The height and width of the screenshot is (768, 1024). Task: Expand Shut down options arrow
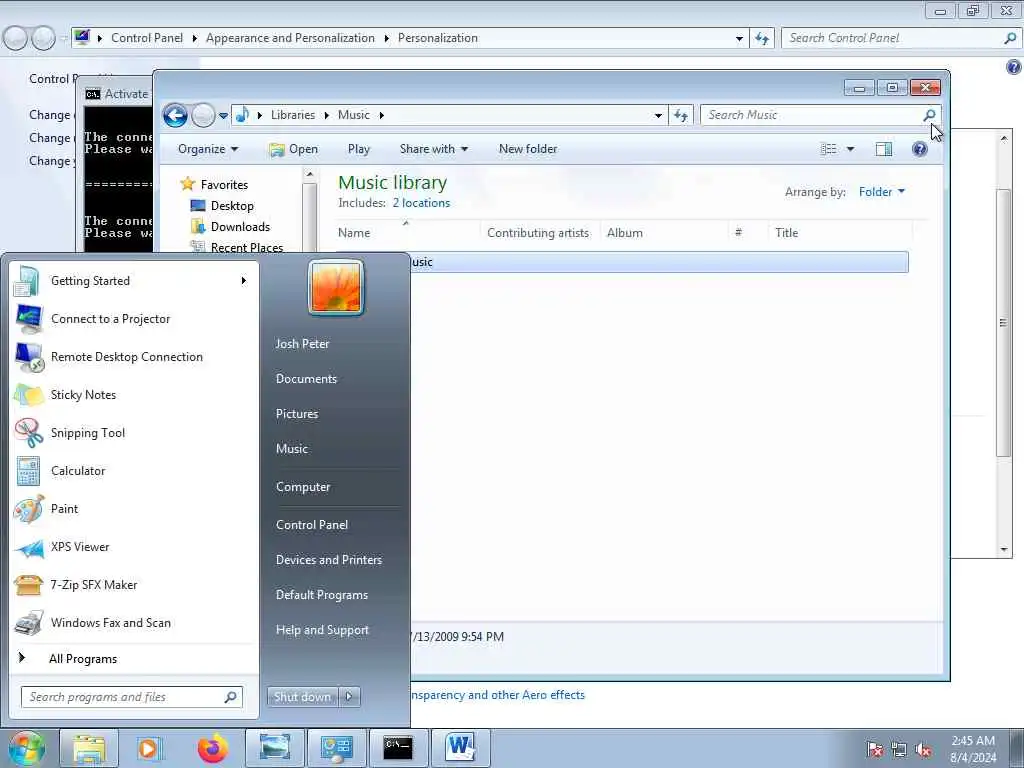coord(349,697)
